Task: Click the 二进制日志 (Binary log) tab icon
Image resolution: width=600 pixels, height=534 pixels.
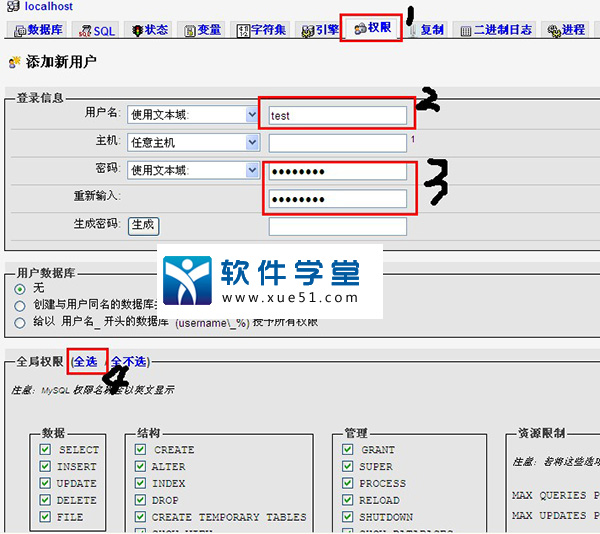Action: point(466,31)
